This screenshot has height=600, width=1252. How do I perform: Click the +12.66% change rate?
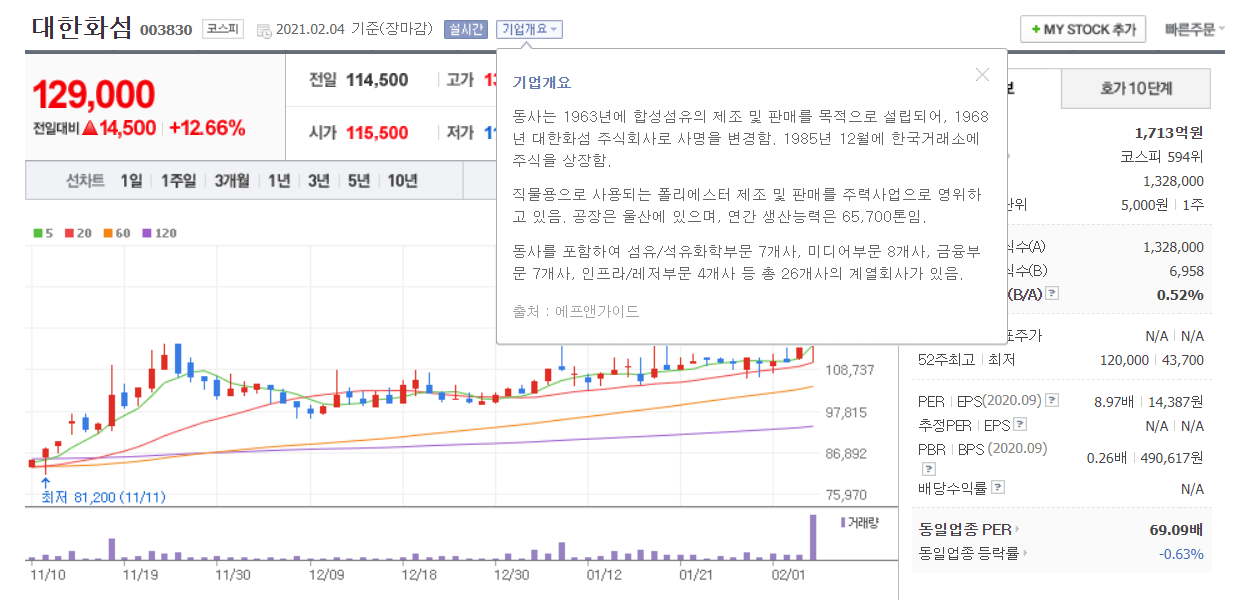[x=207, y=128]
